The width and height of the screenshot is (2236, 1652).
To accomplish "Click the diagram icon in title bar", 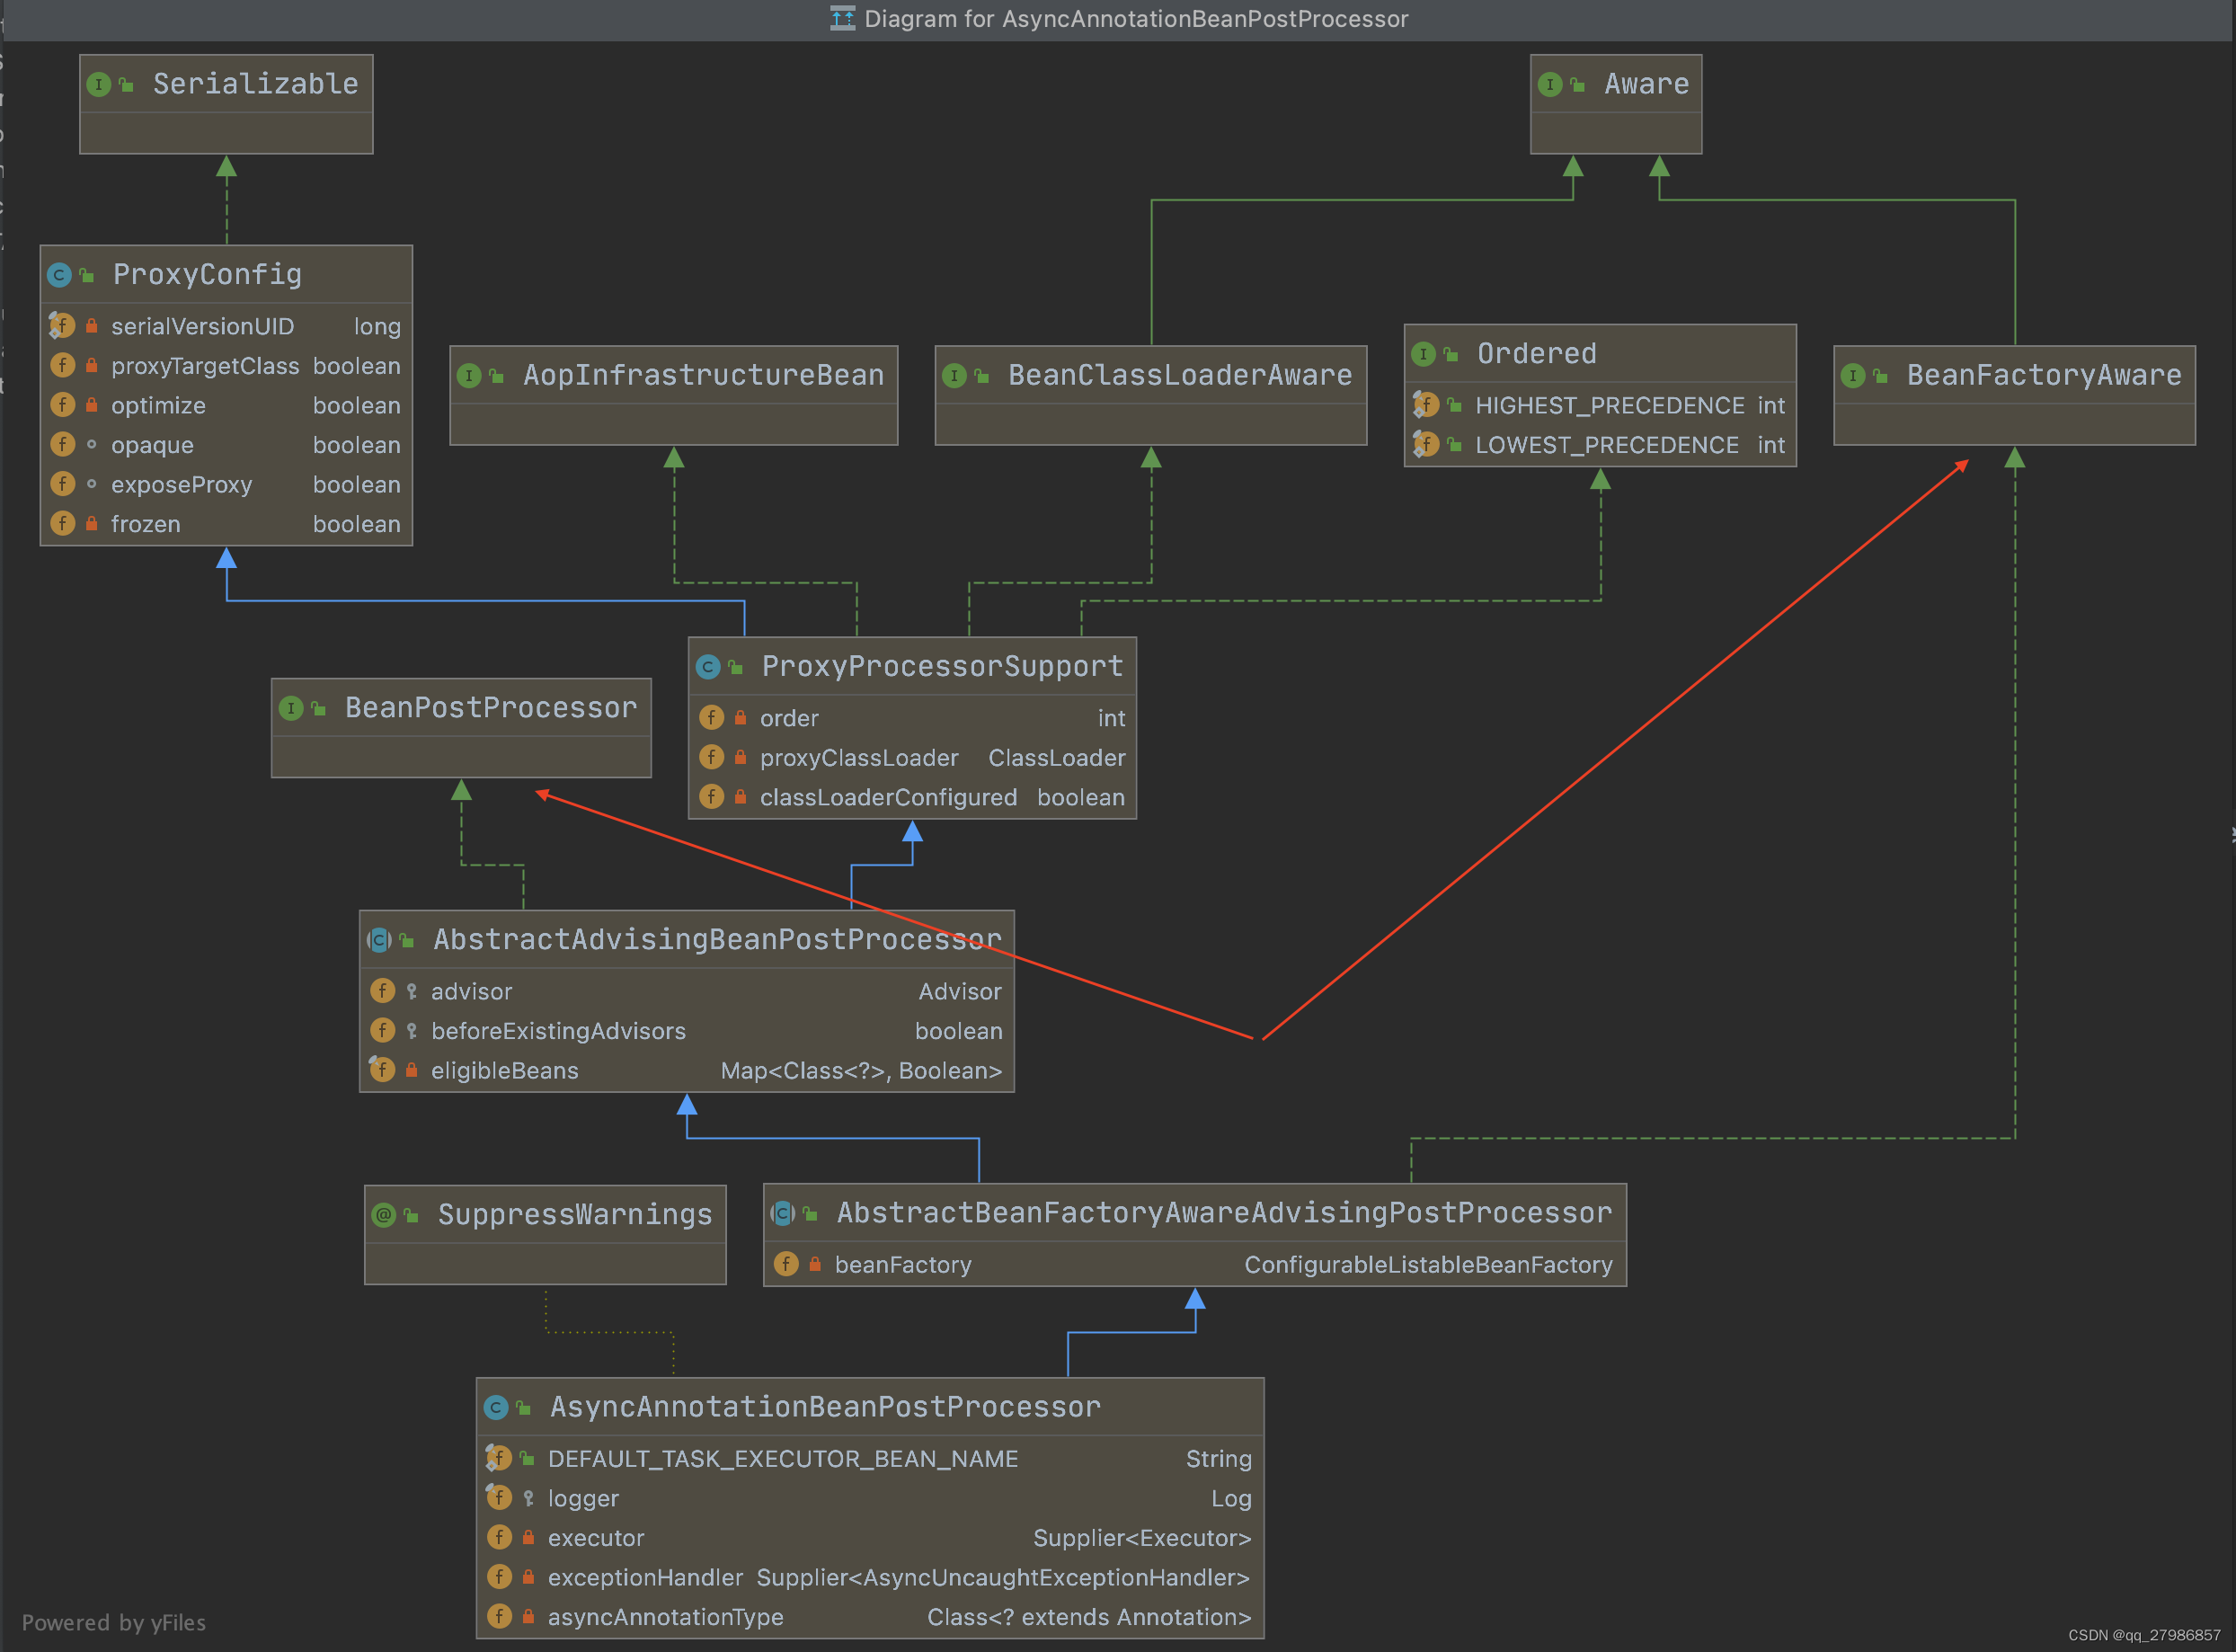I will point(843,19).
